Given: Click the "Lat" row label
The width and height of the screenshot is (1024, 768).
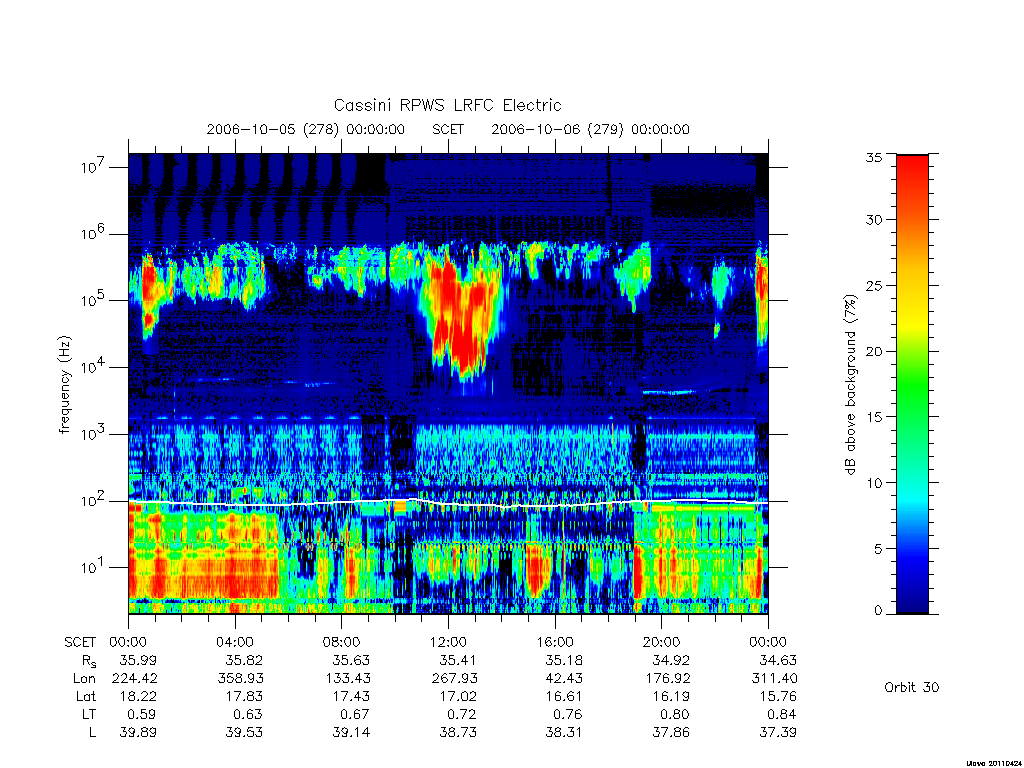Looking at the screenshot, I should coord(86,696).
